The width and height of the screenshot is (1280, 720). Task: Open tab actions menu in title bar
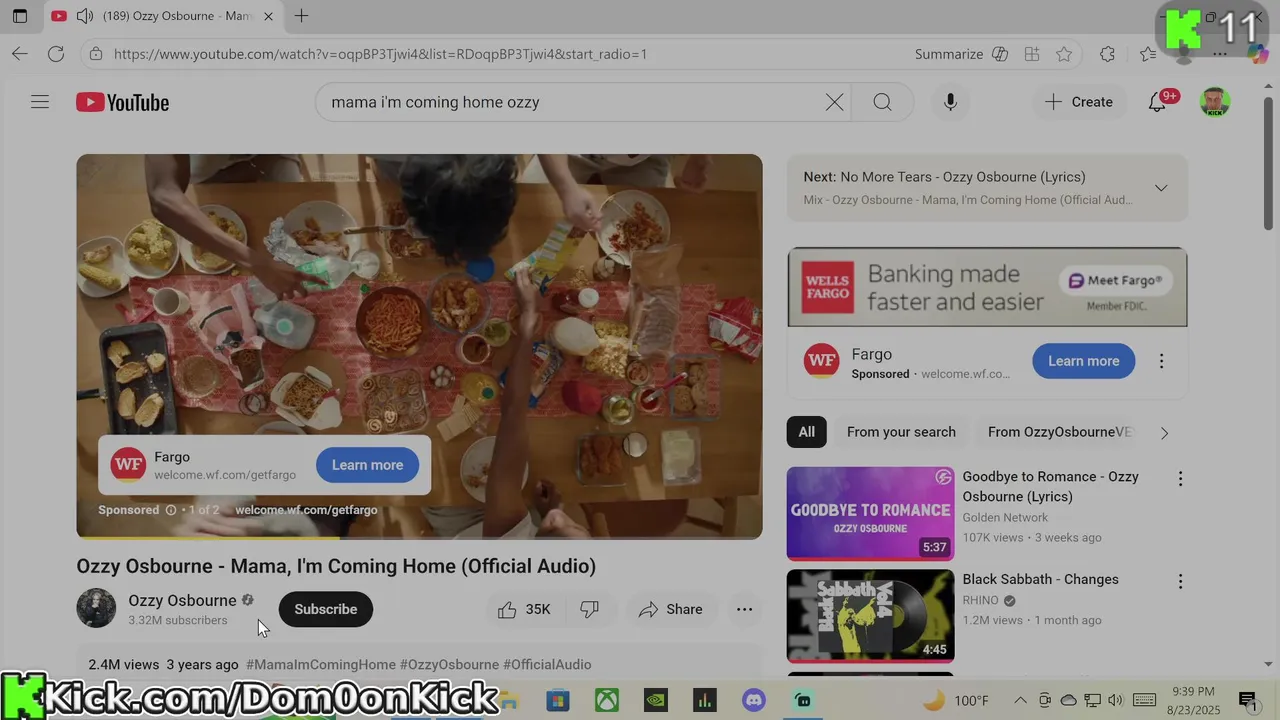pos(20,16)
